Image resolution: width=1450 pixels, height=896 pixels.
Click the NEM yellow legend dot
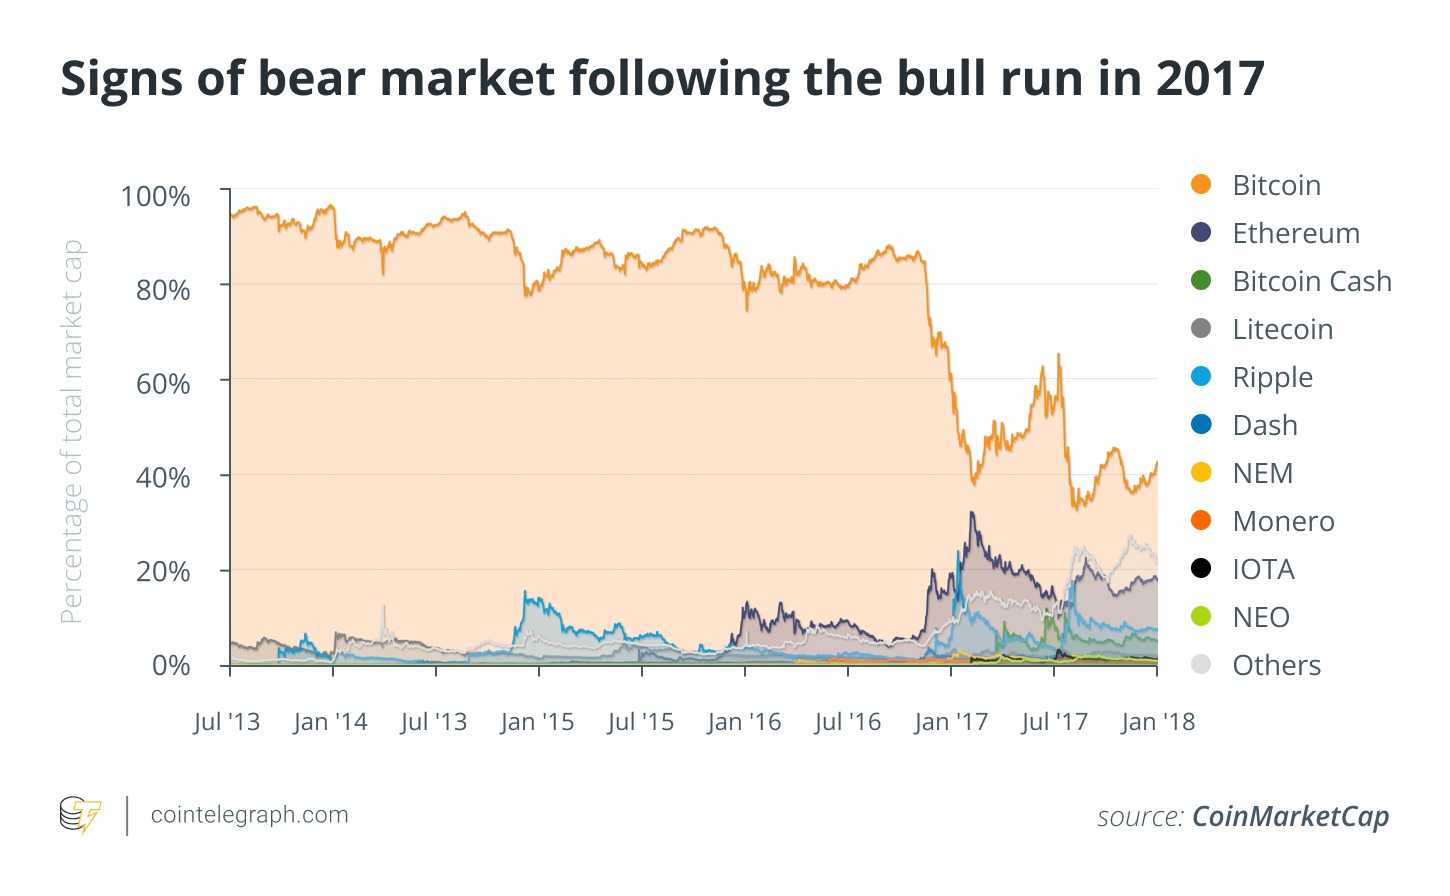(x=1201, y=473)
